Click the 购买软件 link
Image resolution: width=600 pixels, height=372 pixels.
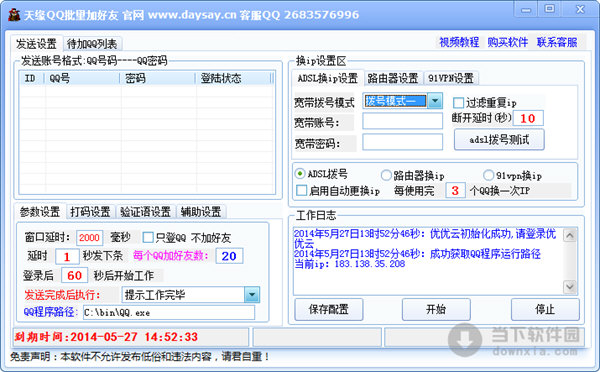click(508, 42)
